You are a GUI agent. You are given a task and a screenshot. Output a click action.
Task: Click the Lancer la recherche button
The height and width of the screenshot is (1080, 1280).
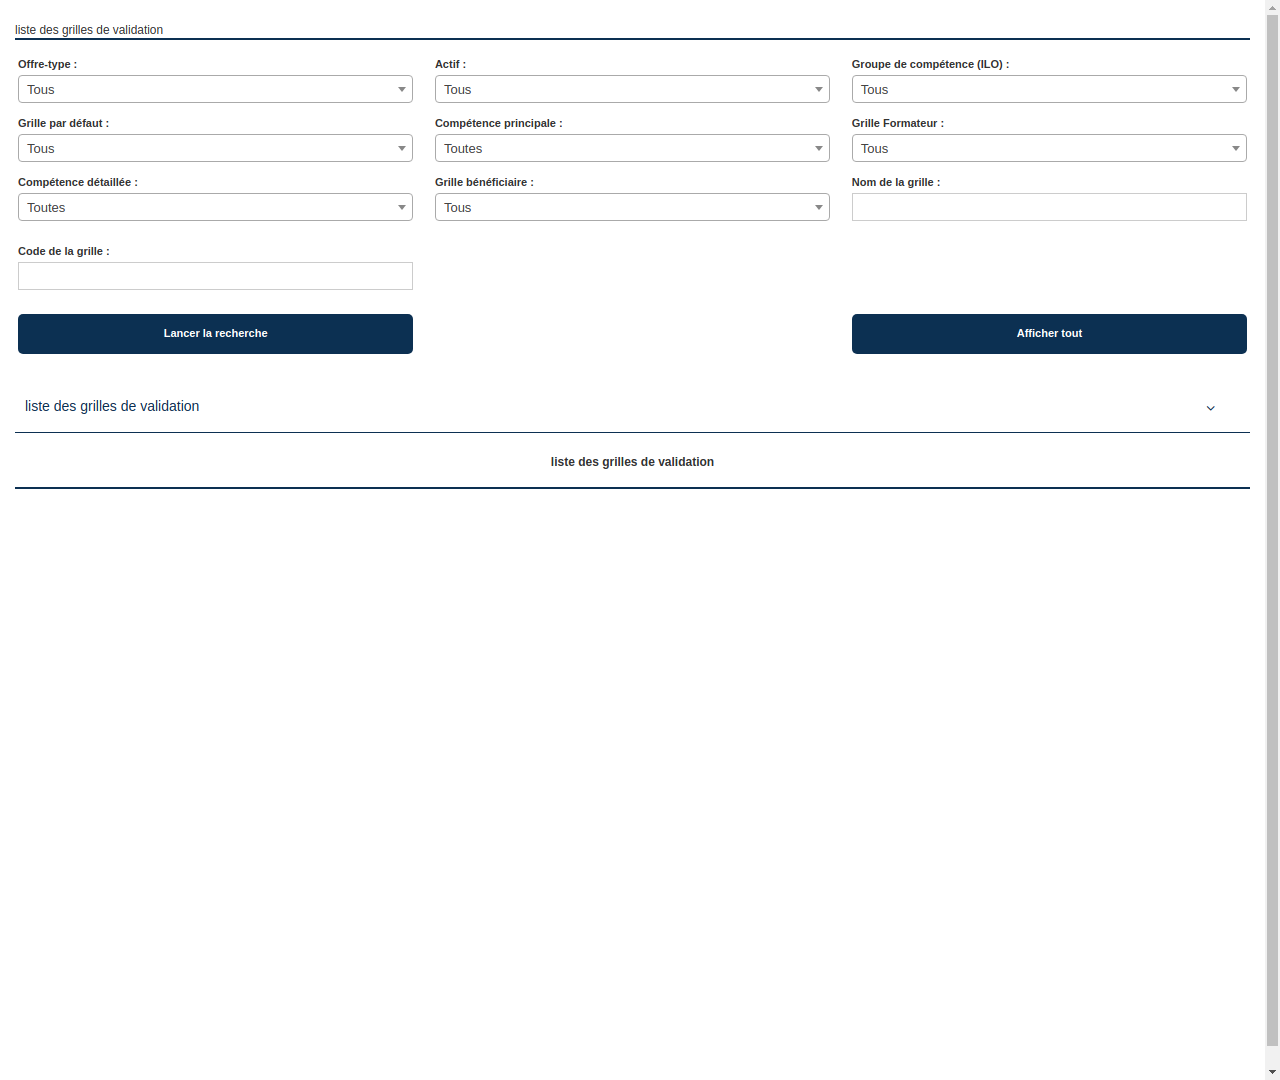tap(215, 333)
